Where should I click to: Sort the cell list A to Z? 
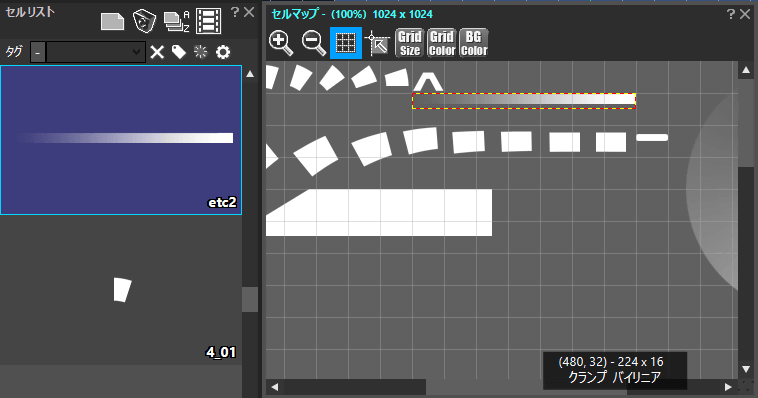coord(176,22)
